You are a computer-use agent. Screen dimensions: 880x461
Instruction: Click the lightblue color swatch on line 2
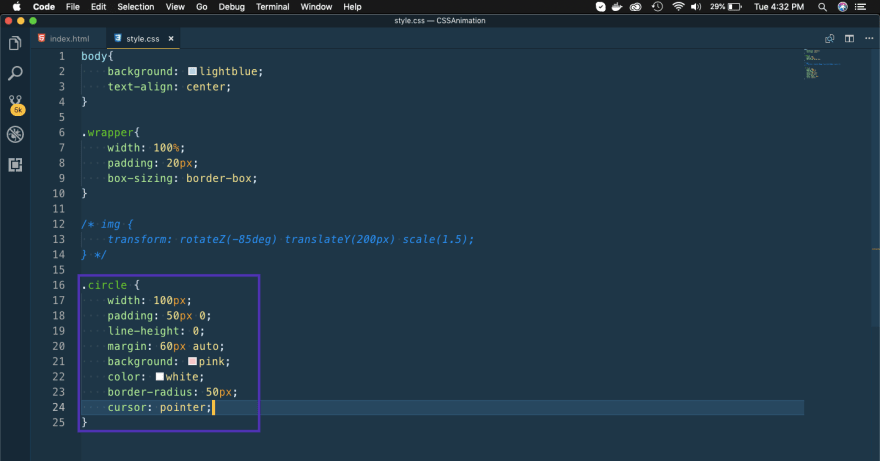pos(192,71)
